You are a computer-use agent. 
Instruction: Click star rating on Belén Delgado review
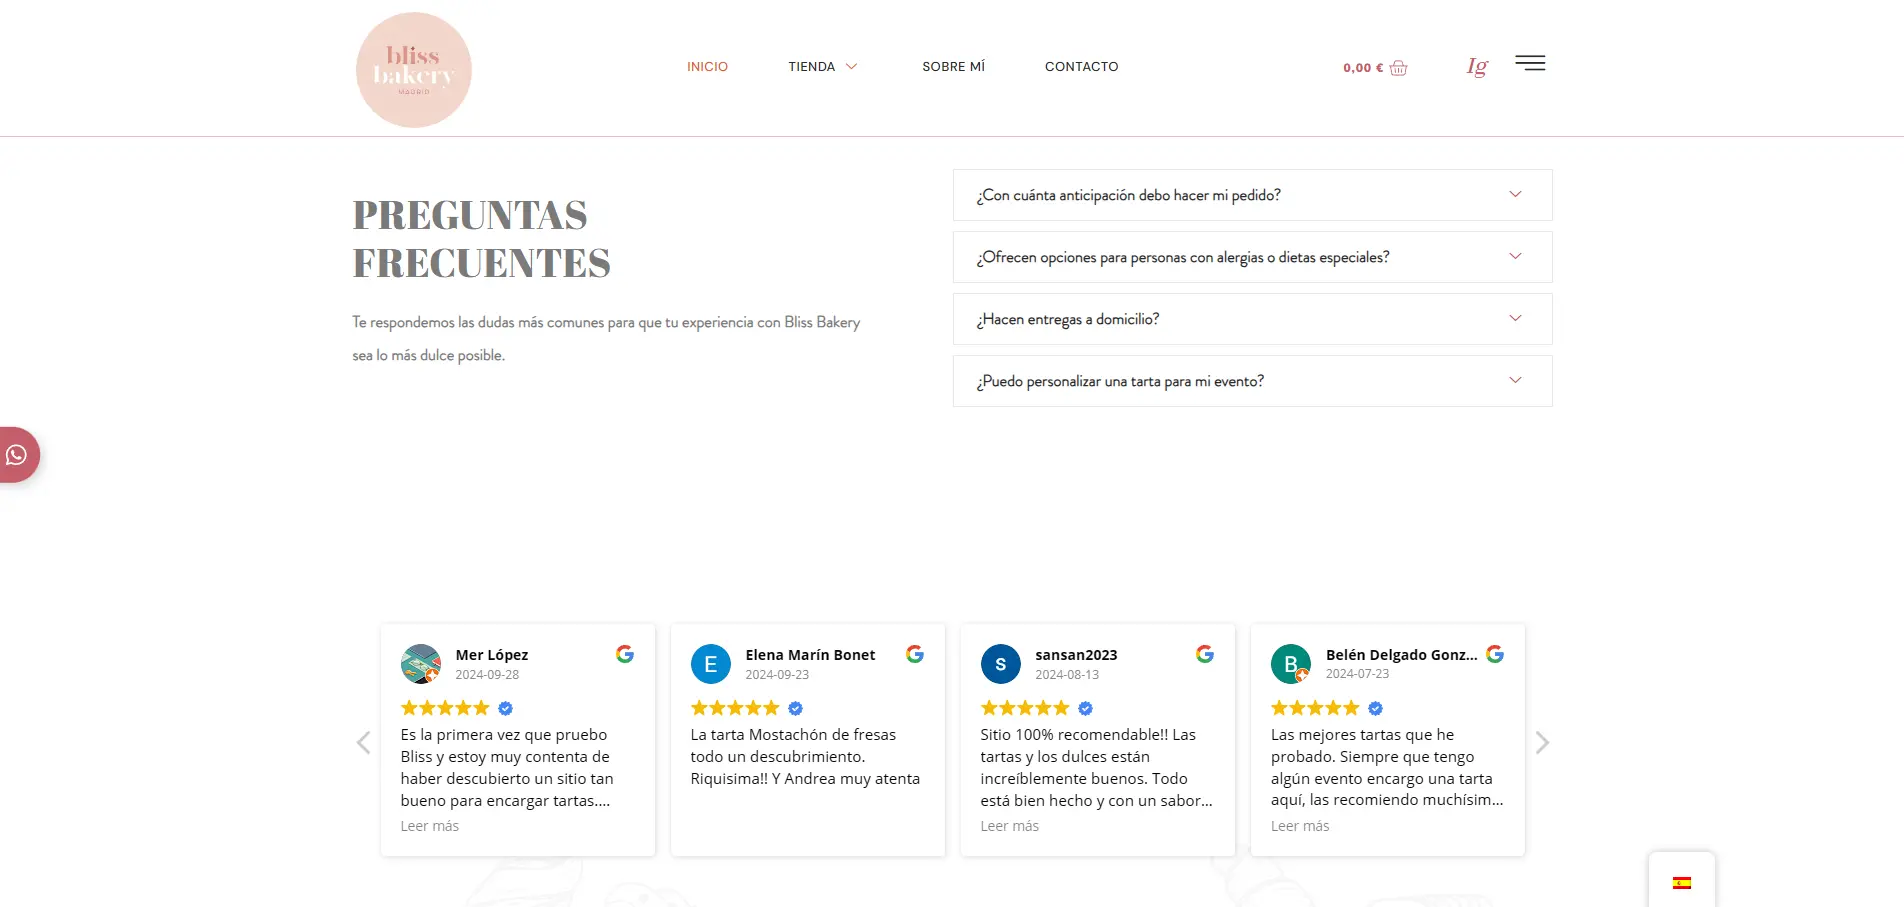pos(1315,708)
